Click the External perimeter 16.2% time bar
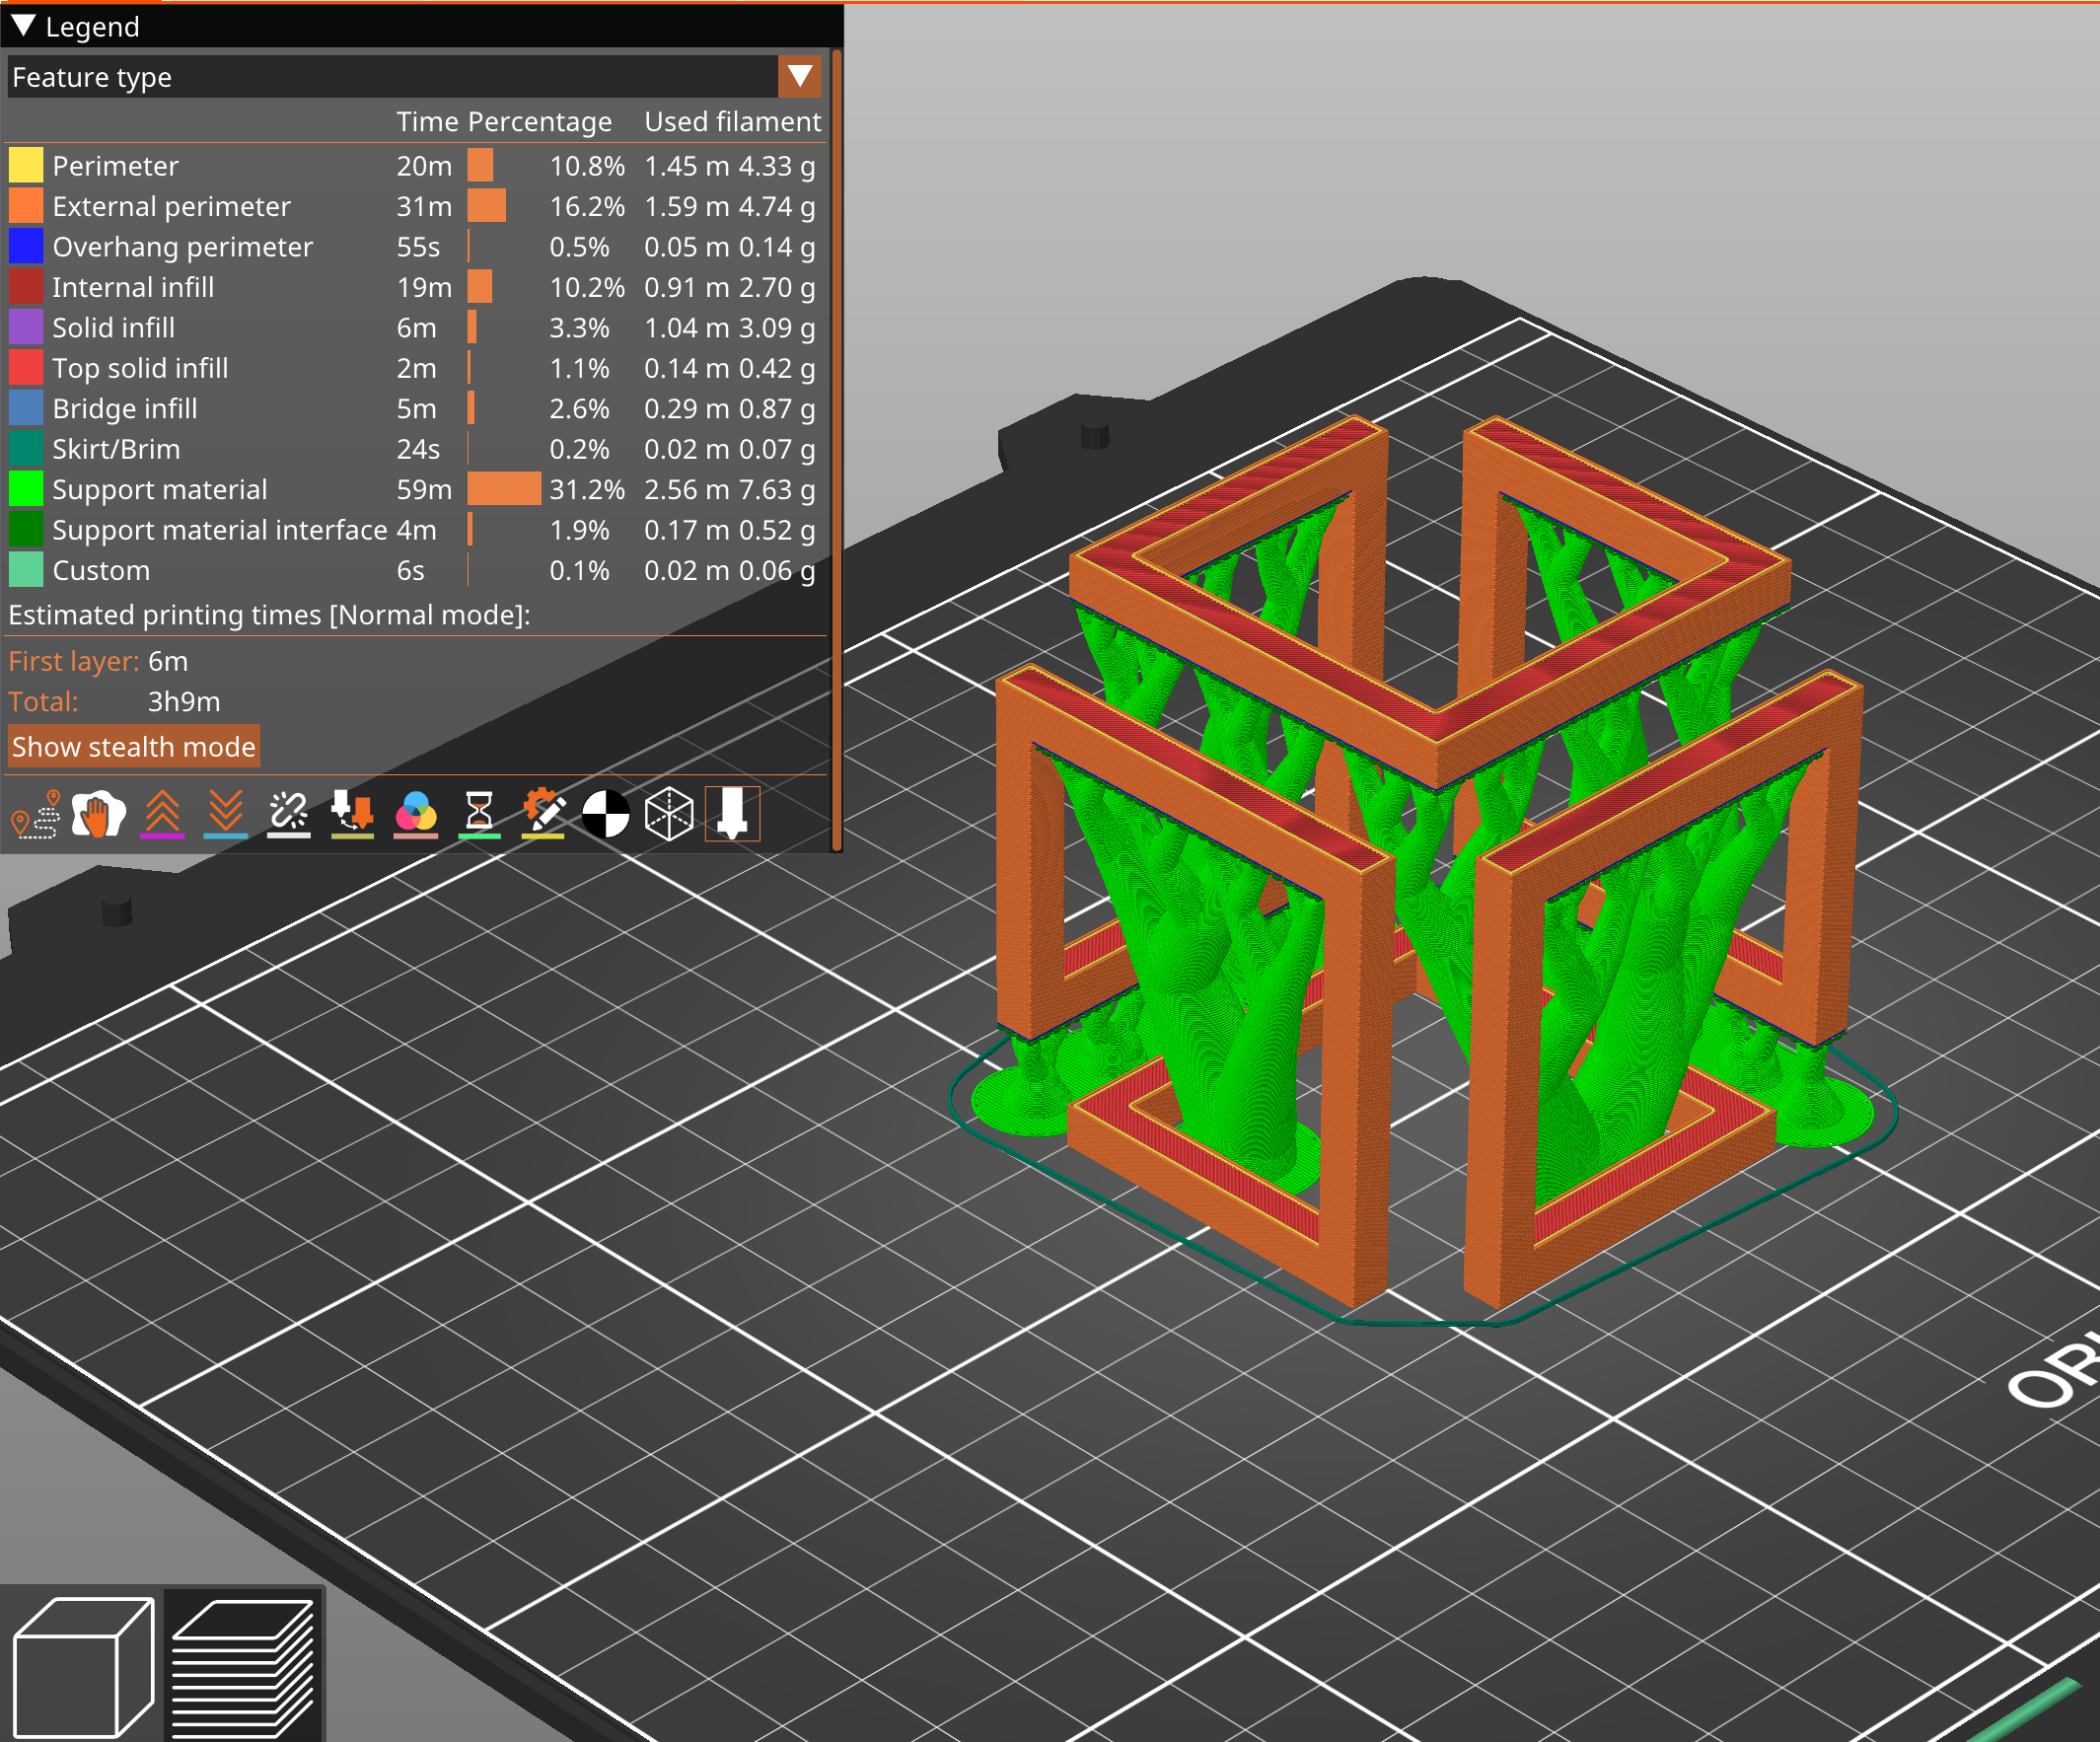The width and height of the screenshot is (2100, 1742). tap(487, 206)
